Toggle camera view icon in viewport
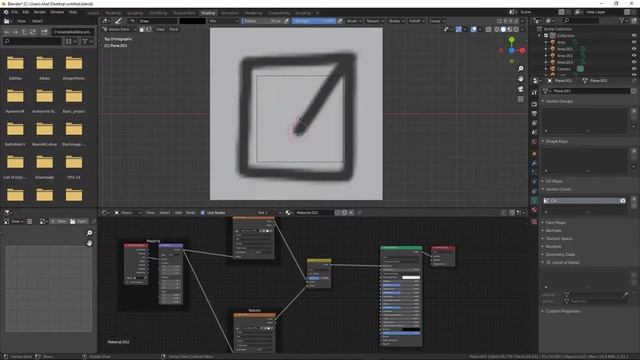Screen dimensions: 640x360 click(520, 89)
